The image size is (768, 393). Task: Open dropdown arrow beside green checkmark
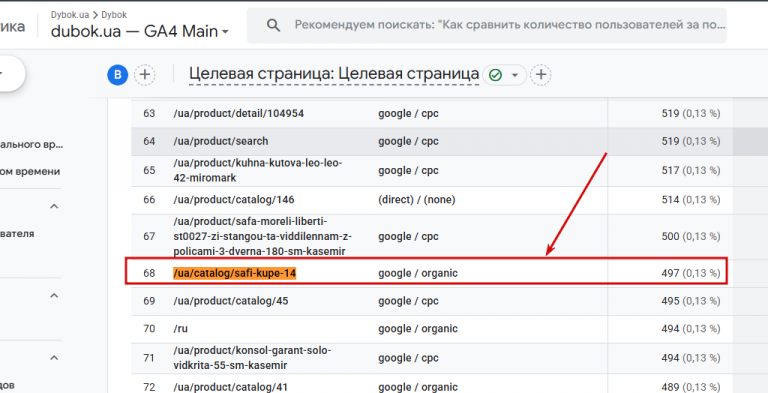click(514, 75)
